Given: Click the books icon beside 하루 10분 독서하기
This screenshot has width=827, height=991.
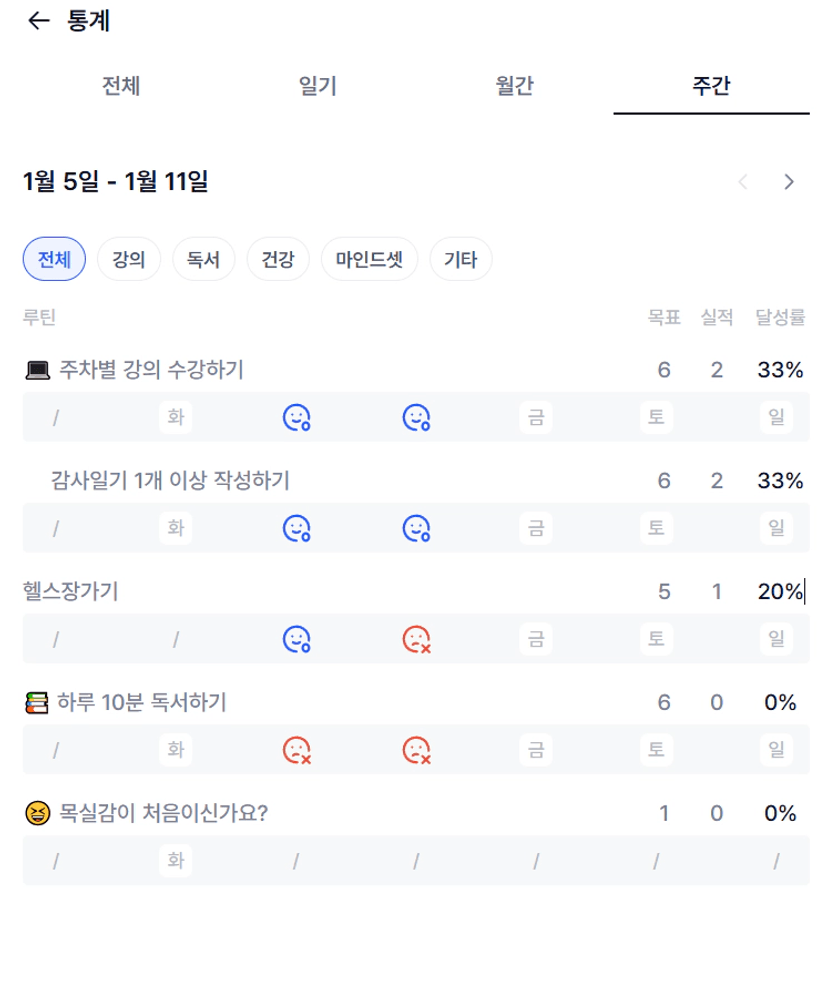Looking at the screenshot, I should point(37,703).
